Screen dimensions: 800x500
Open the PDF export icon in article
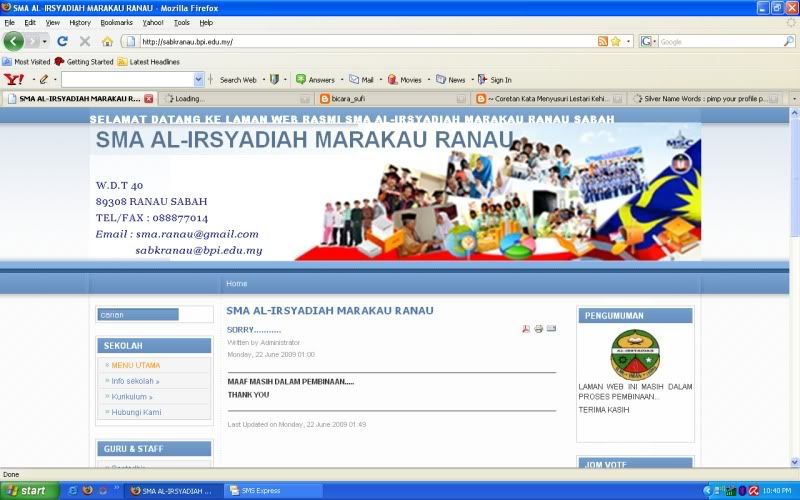coord(526,329)
